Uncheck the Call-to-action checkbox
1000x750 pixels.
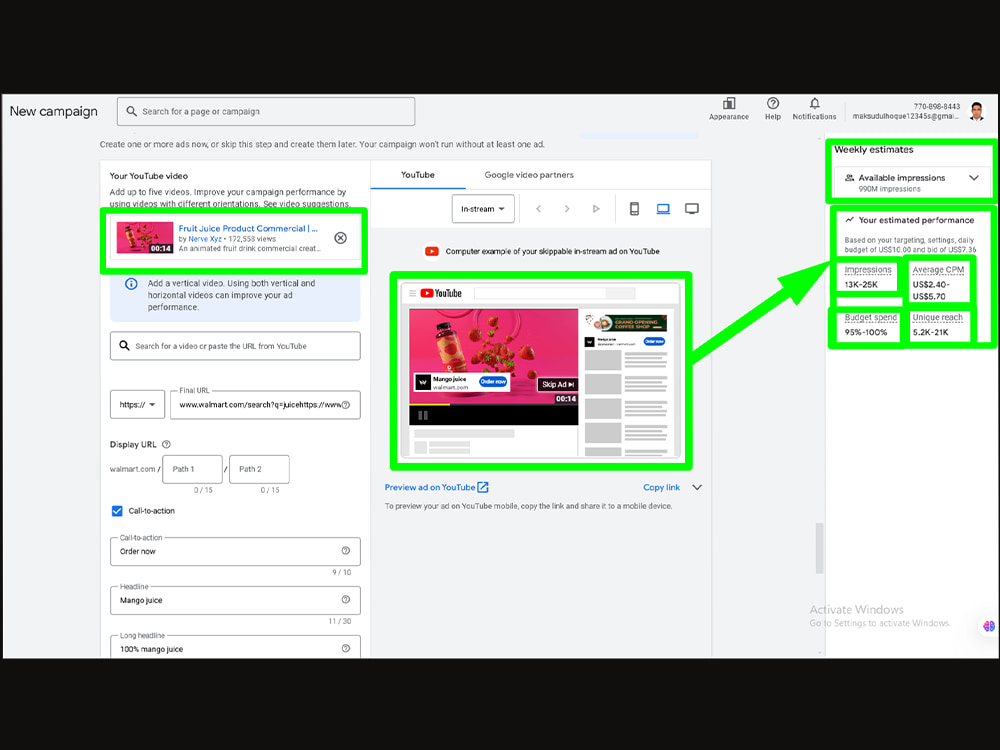(x=117, y=511)
